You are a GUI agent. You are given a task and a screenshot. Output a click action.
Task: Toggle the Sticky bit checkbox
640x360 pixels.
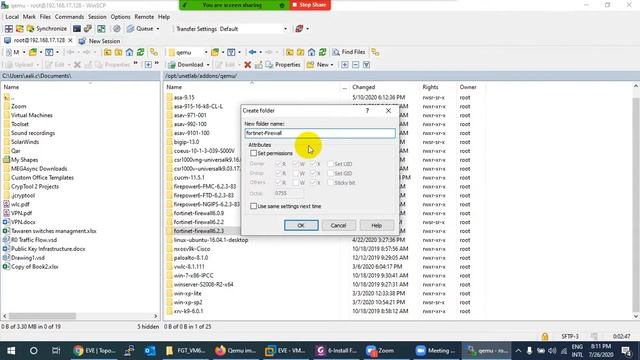330,182
